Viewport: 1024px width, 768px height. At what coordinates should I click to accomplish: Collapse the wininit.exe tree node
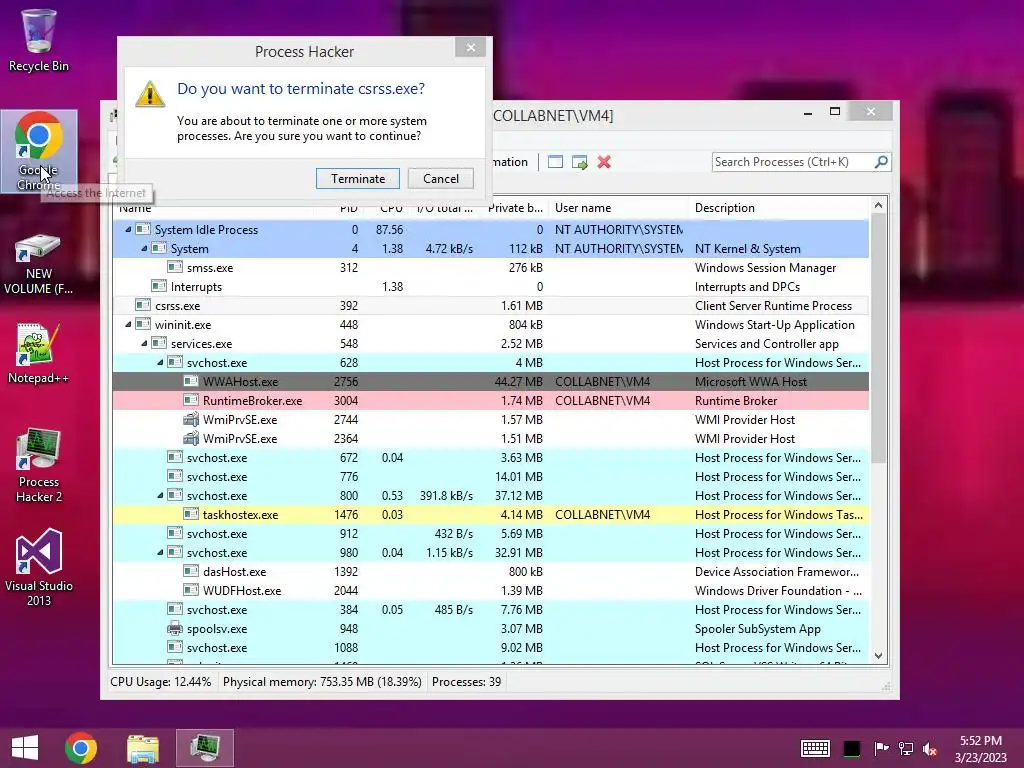(x=128, y=325)
